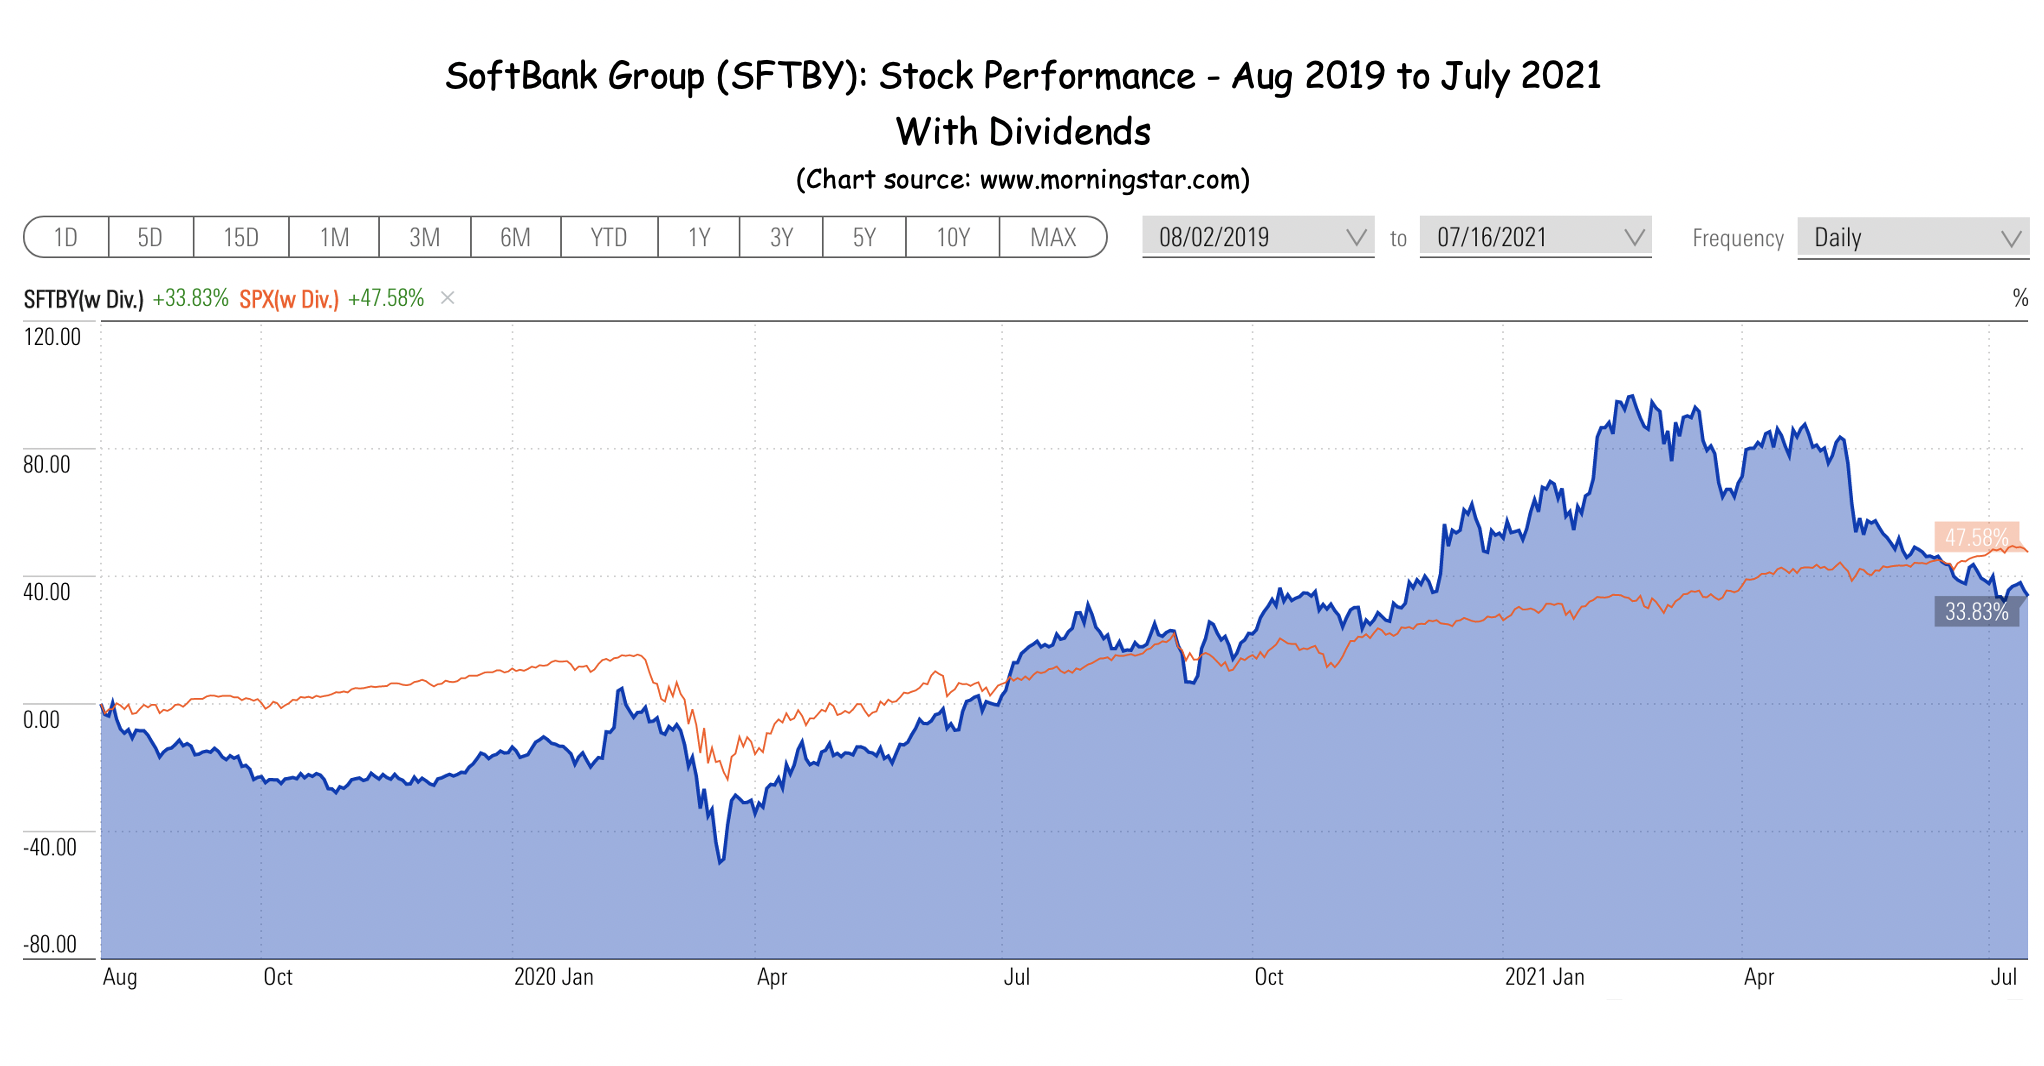Open the start date 08/02/2019 dropdown

1259,237
